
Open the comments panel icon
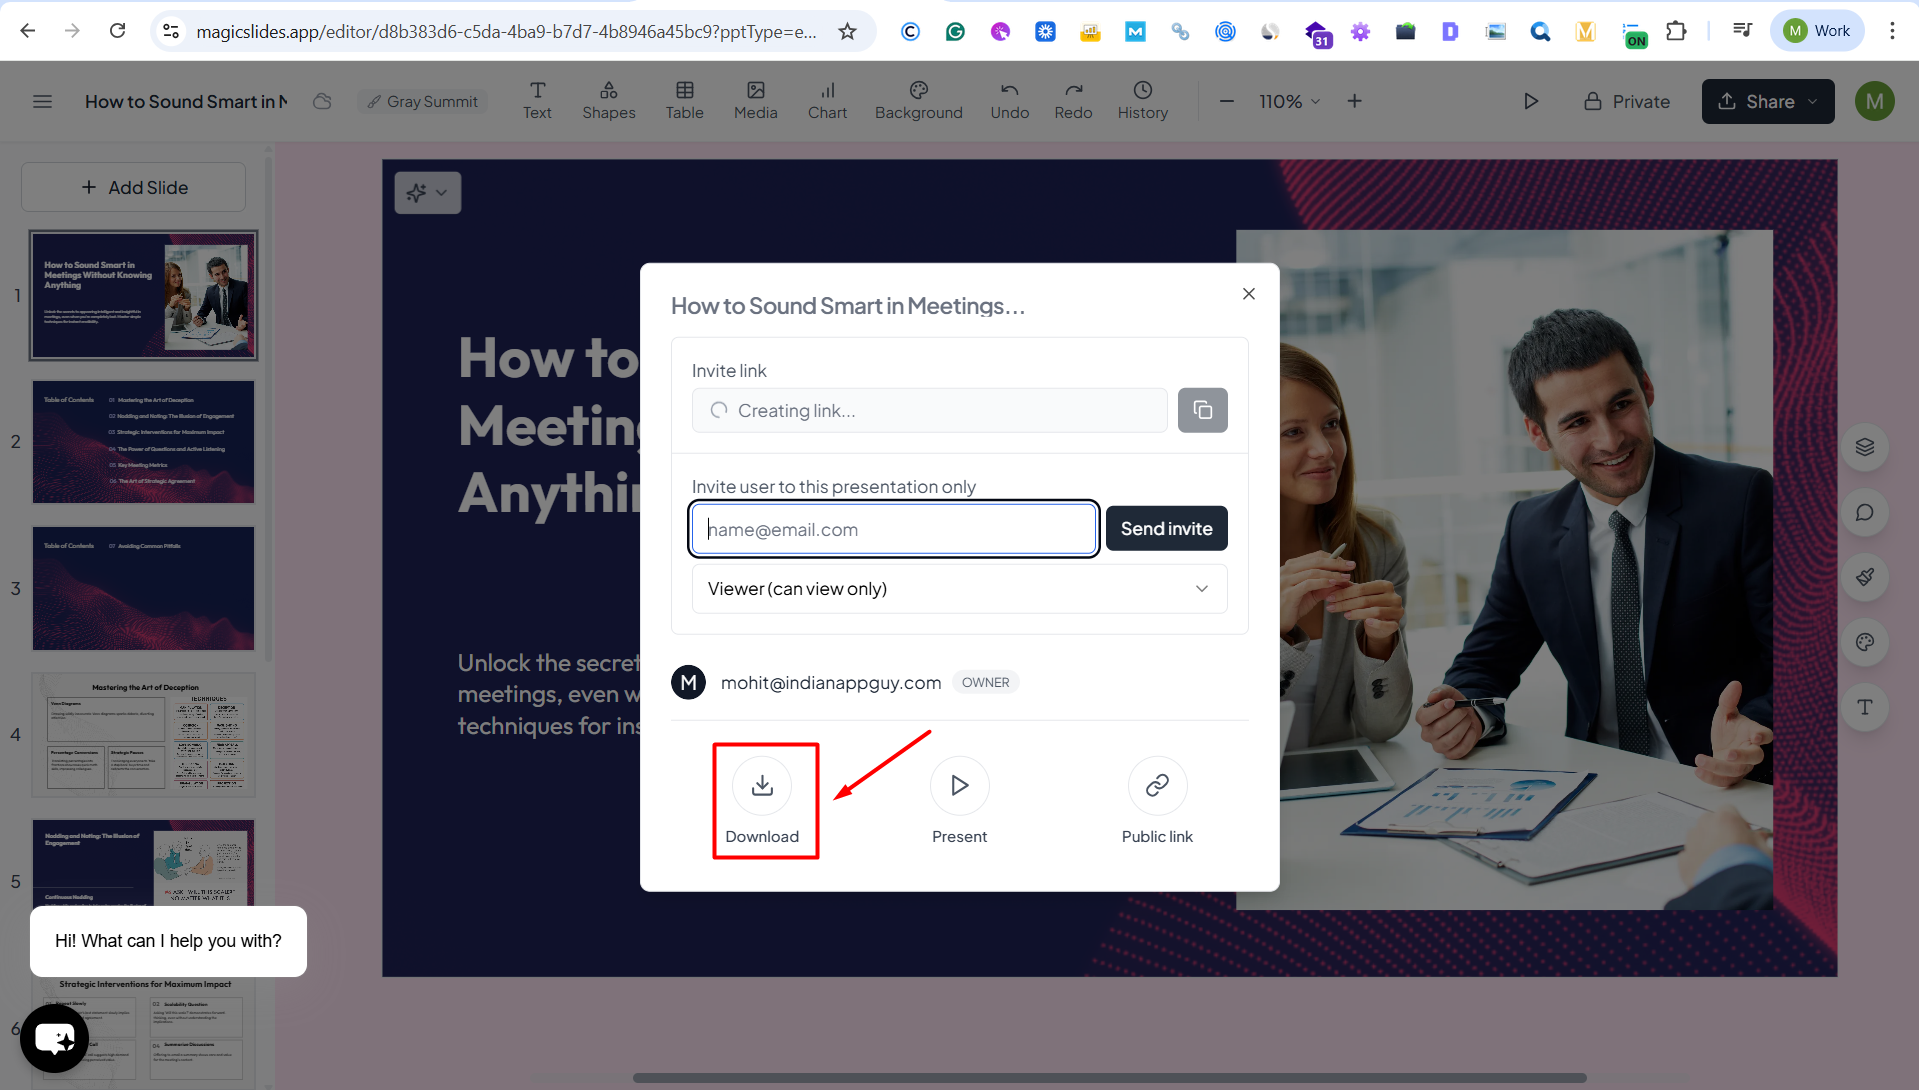(1865, 512)
